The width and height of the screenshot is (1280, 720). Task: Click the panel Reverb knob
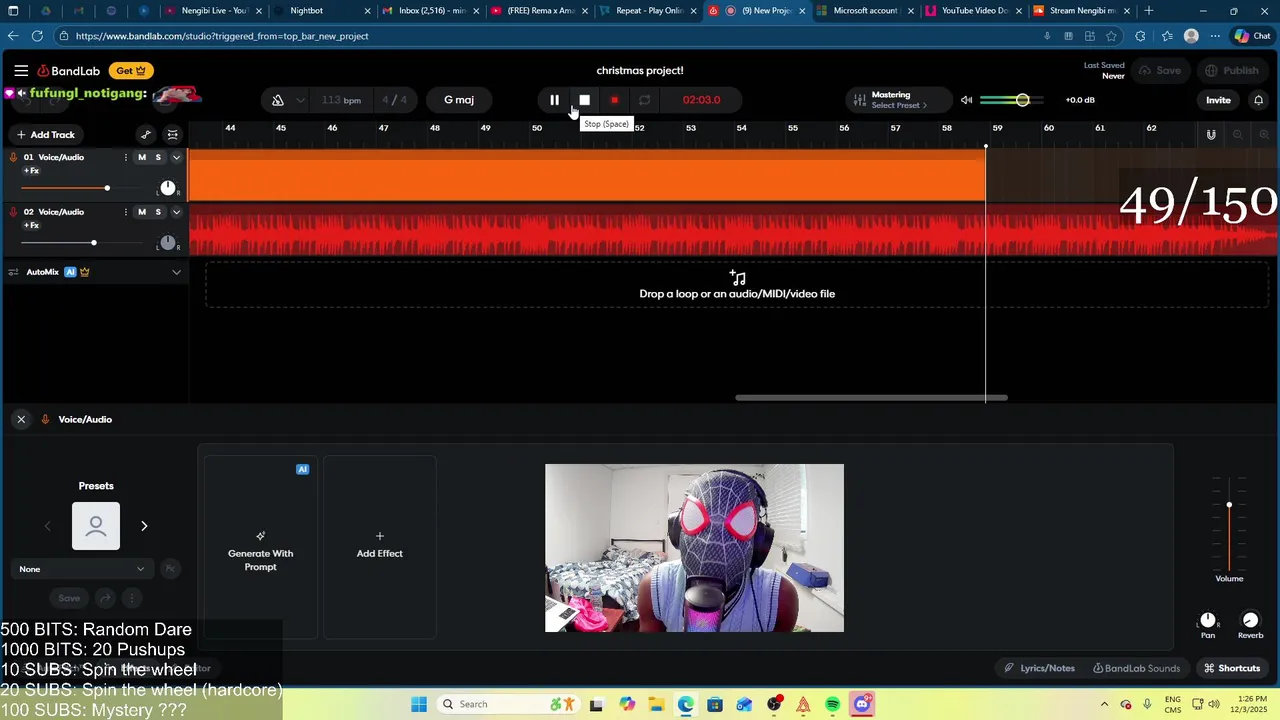point(1250,620)
